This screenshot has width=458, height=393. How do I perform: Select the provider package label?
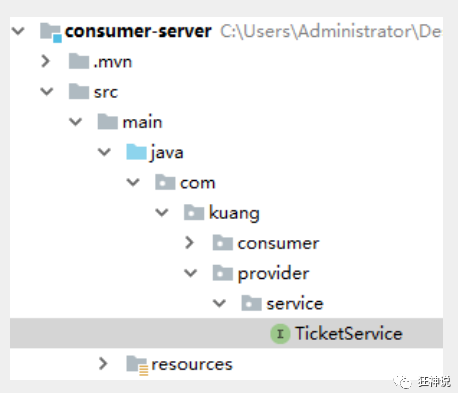[x=273, y=274]
